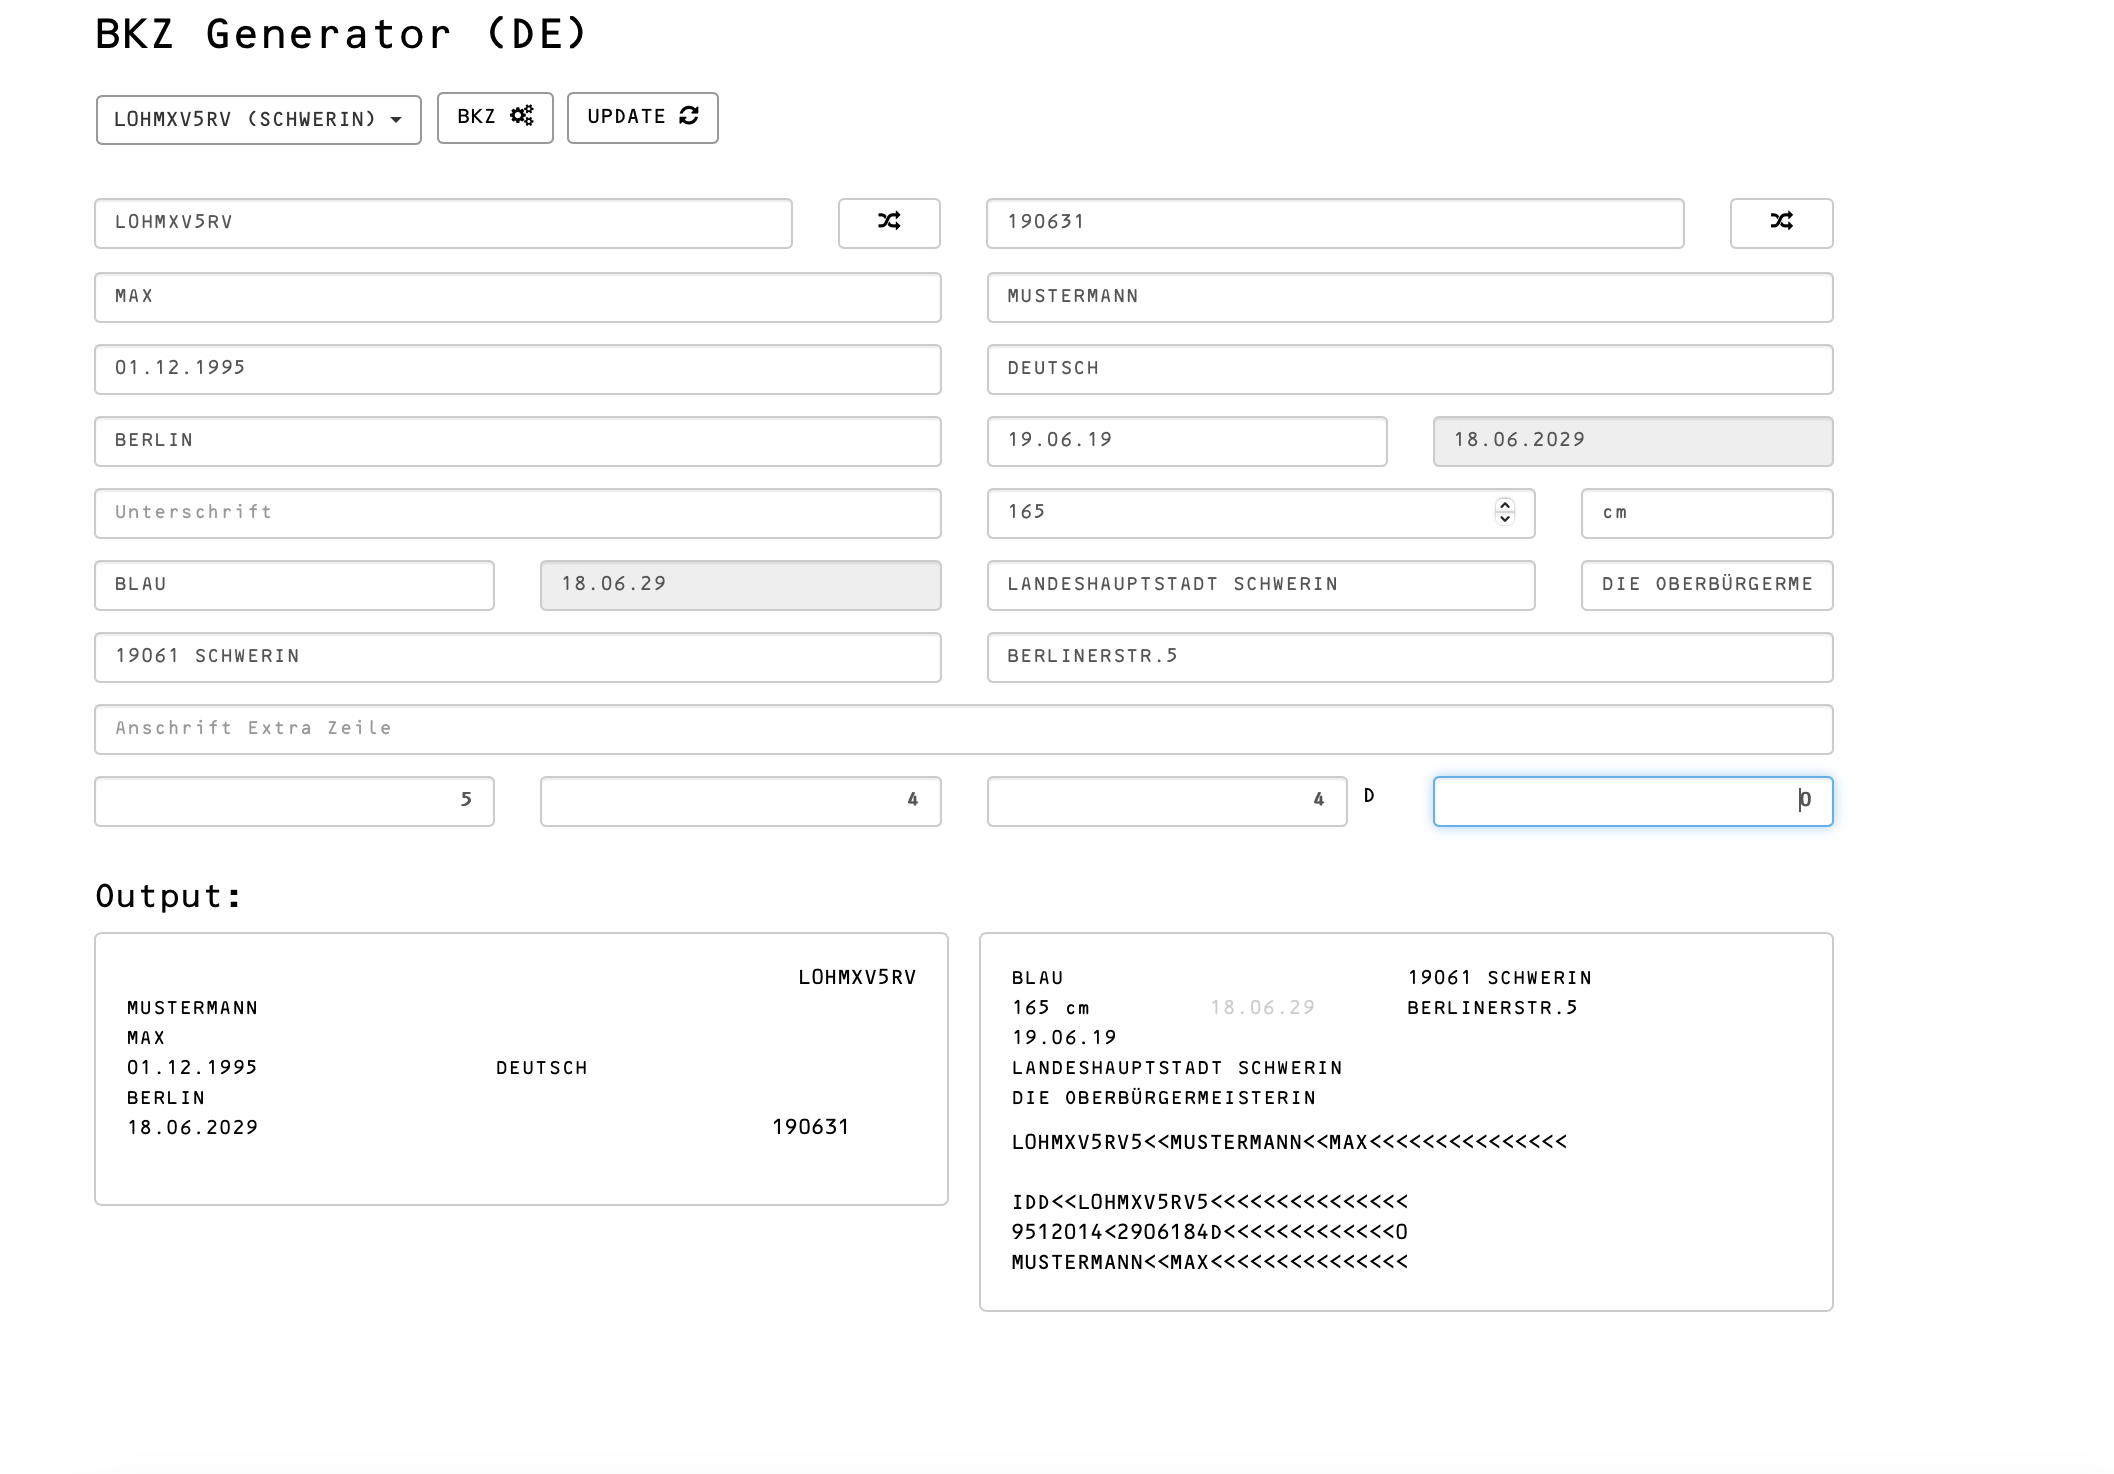Click the UPDATE refresh button
This screenshot has height=1474, width=2114.
[x=642, y=118]
